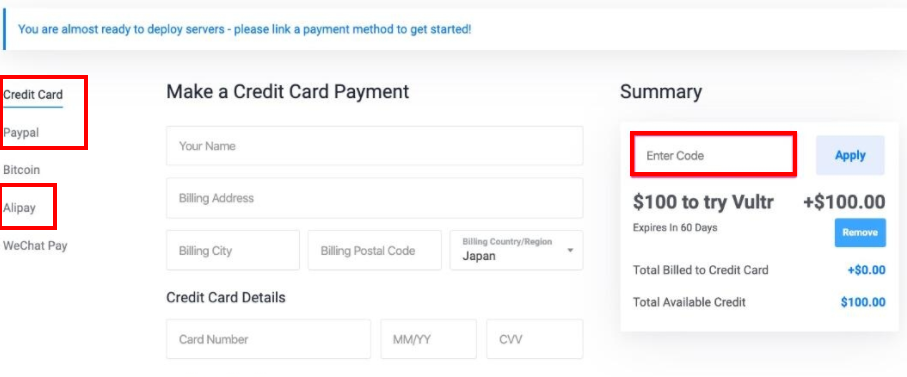
Task: Open the Billing Country/Region dropdown arrow
Action: coord(570,250)
